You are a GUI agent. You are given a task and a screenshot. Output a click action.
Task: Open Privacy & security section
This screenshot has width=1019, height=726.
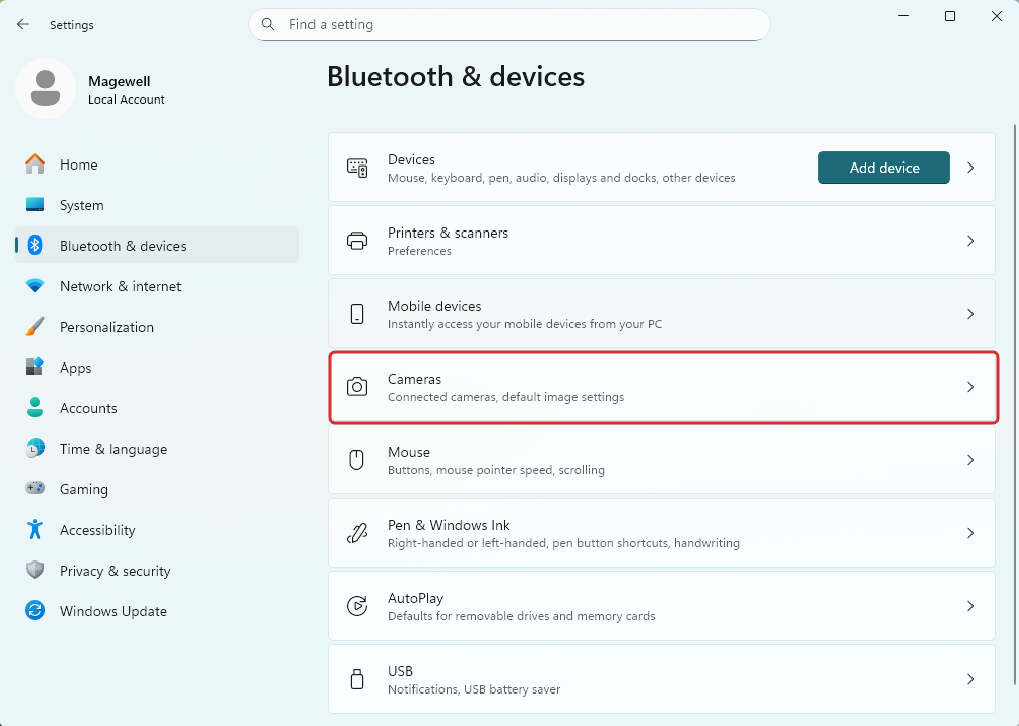(x=114, y=571)
